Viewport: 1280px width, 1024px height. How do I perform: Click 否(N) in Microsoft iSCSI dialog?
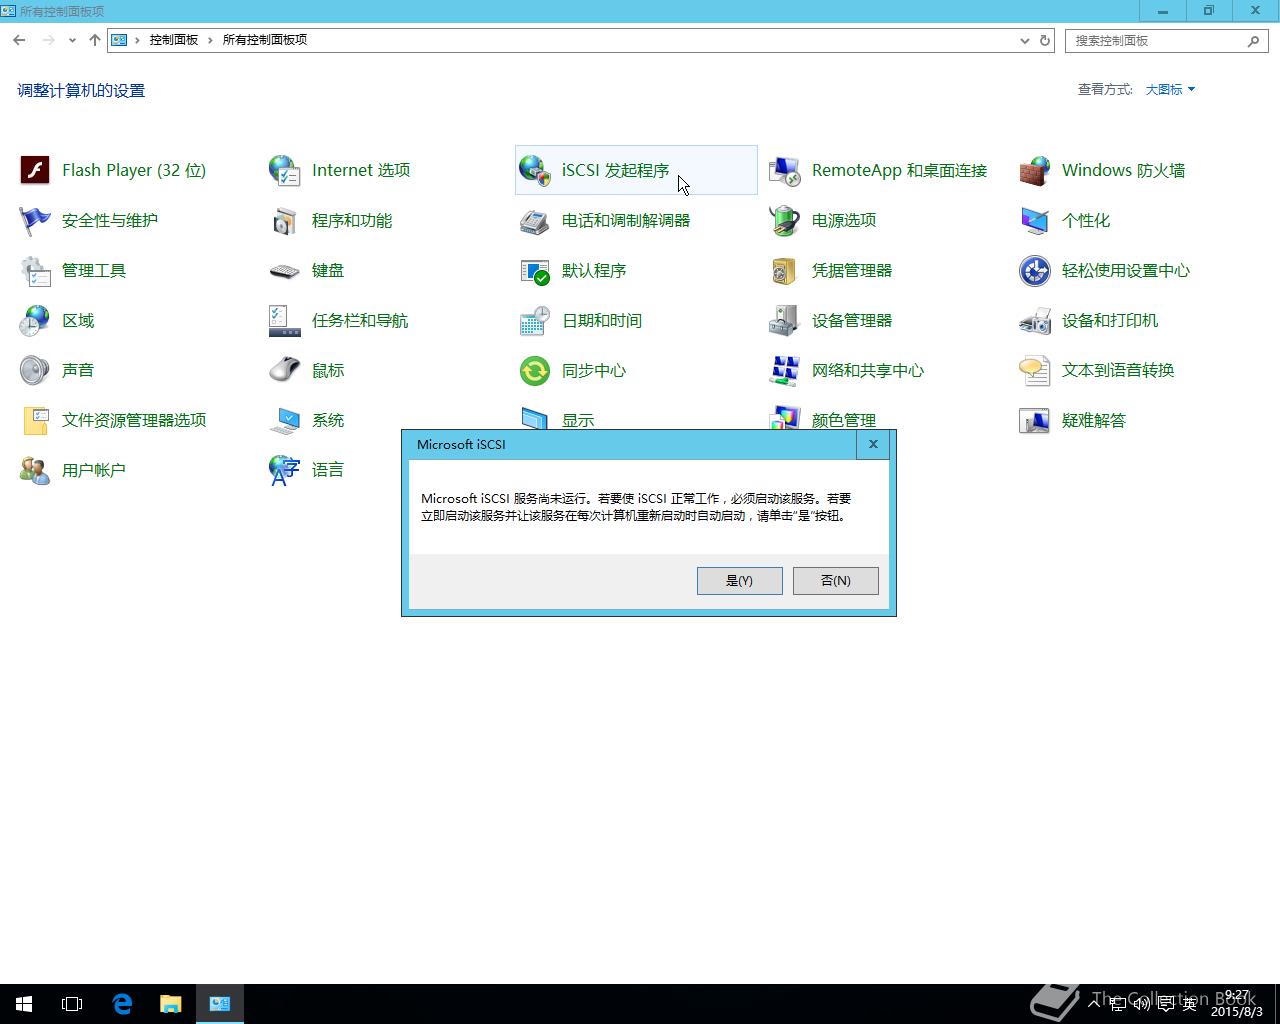[x=835, y=581]
